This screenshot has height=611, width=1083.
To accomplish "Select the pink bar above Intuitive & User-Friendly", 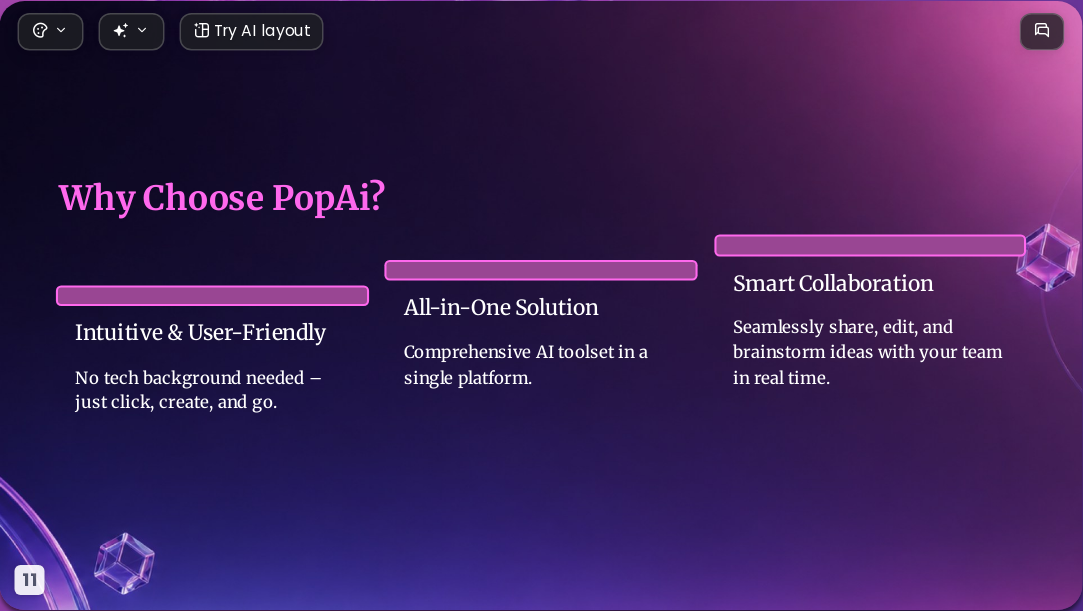I will click(x=212, y=295).
